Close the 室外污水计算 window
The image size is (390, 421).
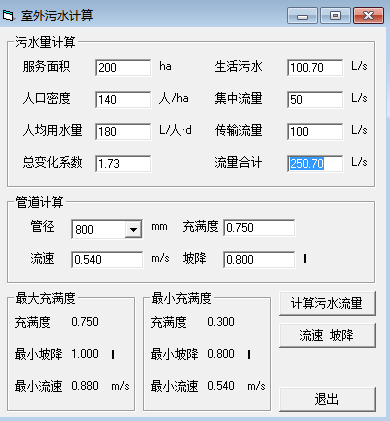coord(368,16)
